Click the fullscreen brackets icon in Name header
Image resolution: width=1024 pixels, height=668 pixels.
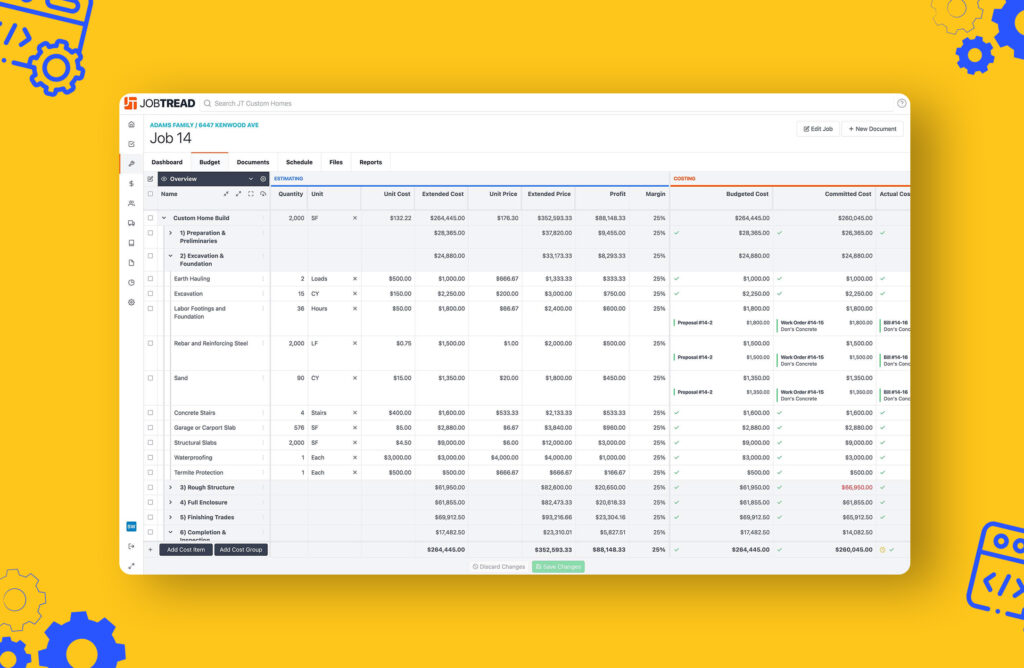coord(251,194)
